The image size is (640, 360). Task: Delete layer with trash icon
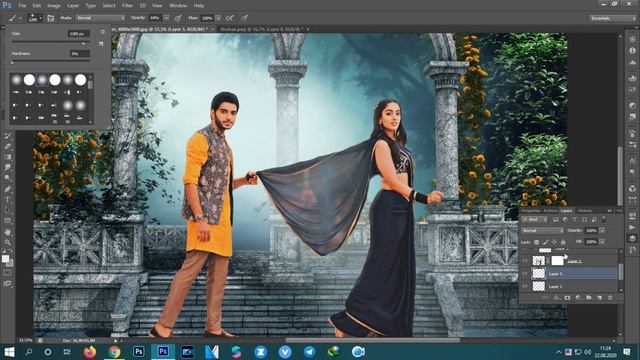(610, 298)
